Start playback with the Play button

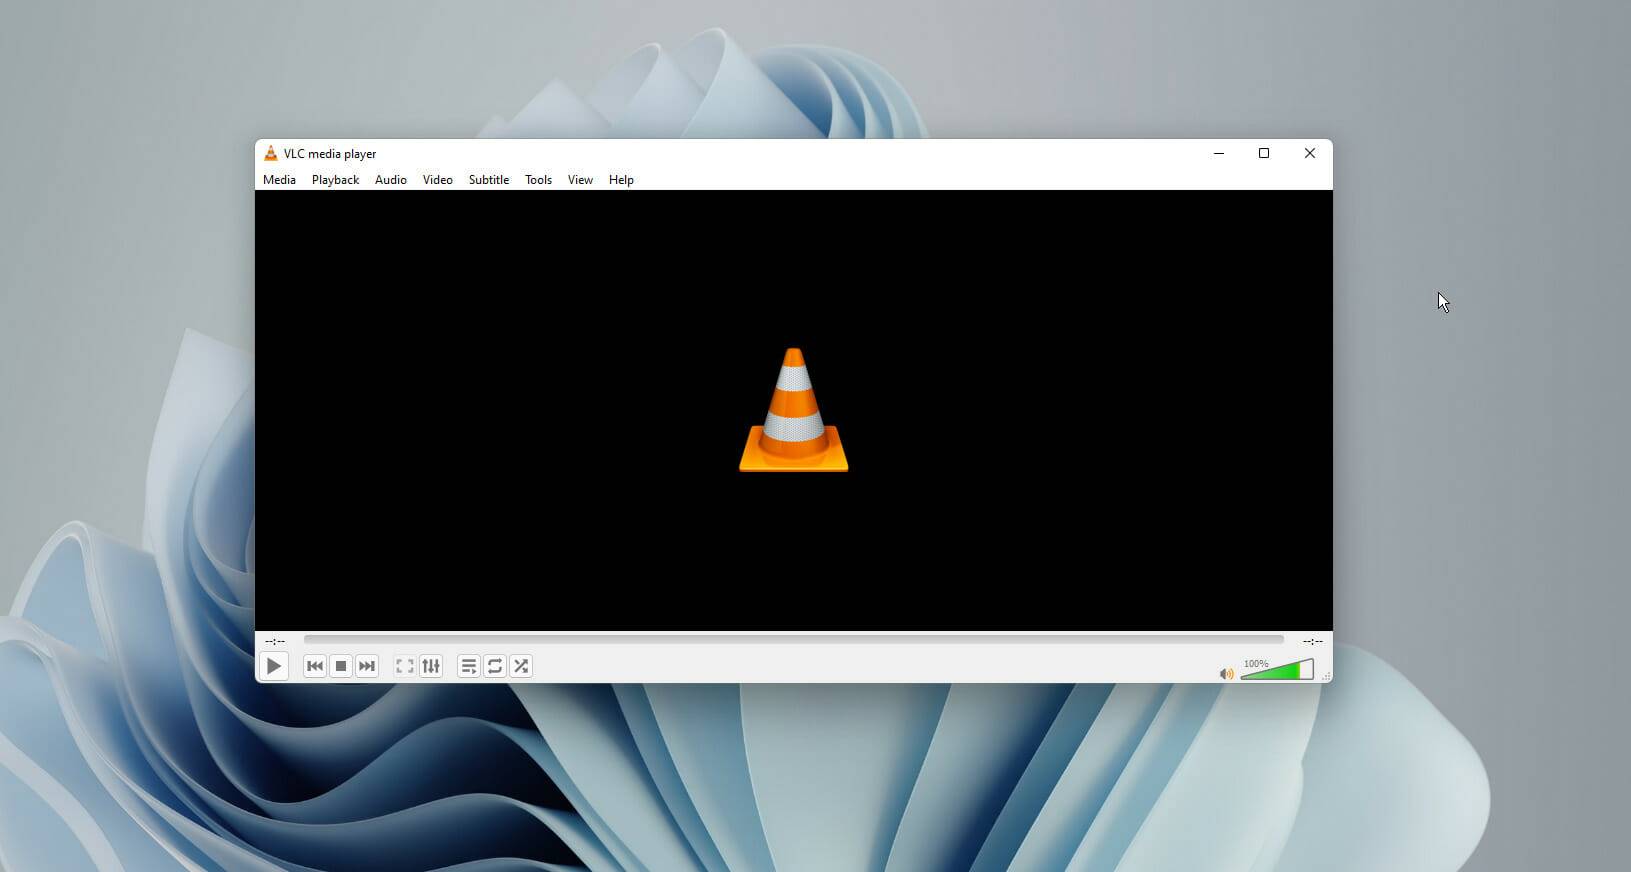point(273,666)
